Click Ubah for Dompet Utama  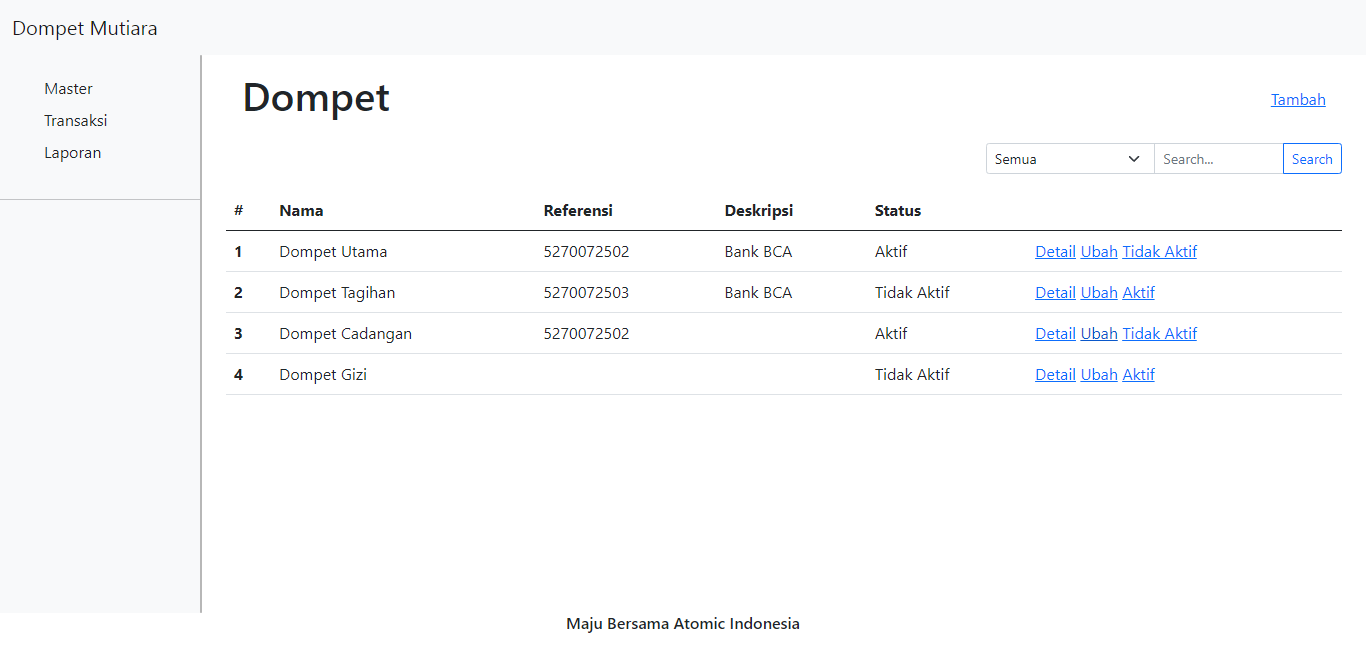click(1098, 251)
